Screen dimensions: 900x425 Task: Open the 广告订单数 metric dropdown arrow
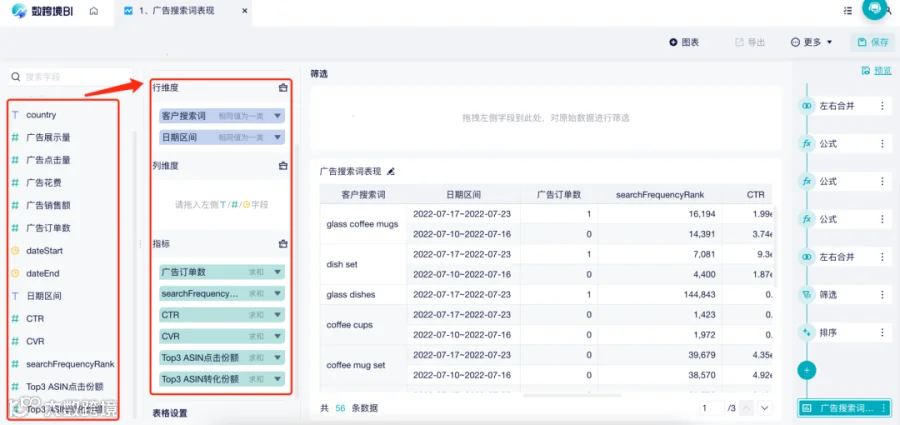pyautogui.click(x=277, y=272)
